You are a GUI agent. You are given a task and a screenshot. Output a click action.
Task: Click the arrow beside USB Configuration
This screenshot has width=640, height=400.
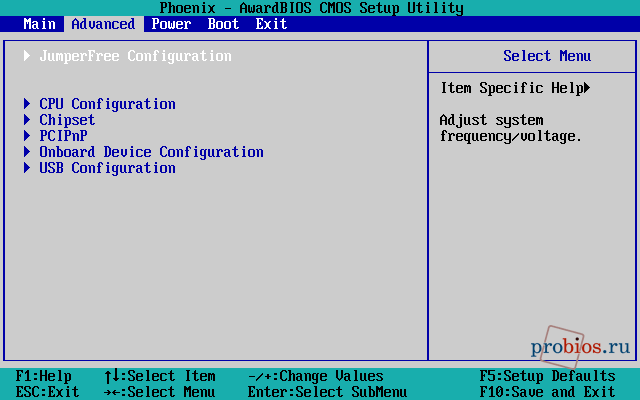pyautogui.click(x=27, y=167)
